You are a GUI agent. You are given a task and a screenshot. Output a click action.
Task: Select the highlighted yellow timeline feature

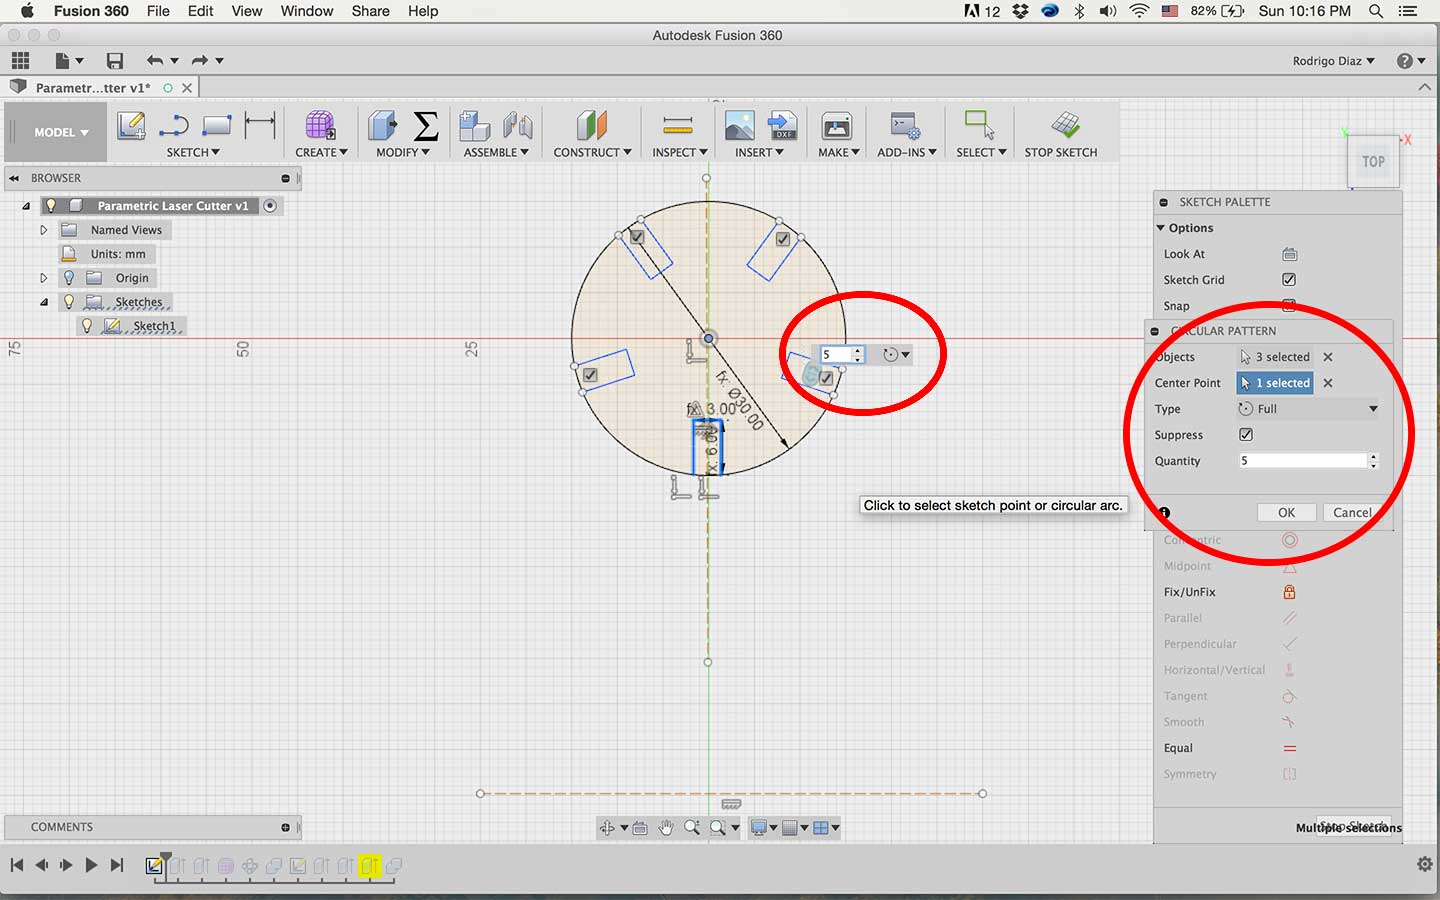[x=370, y=866]
